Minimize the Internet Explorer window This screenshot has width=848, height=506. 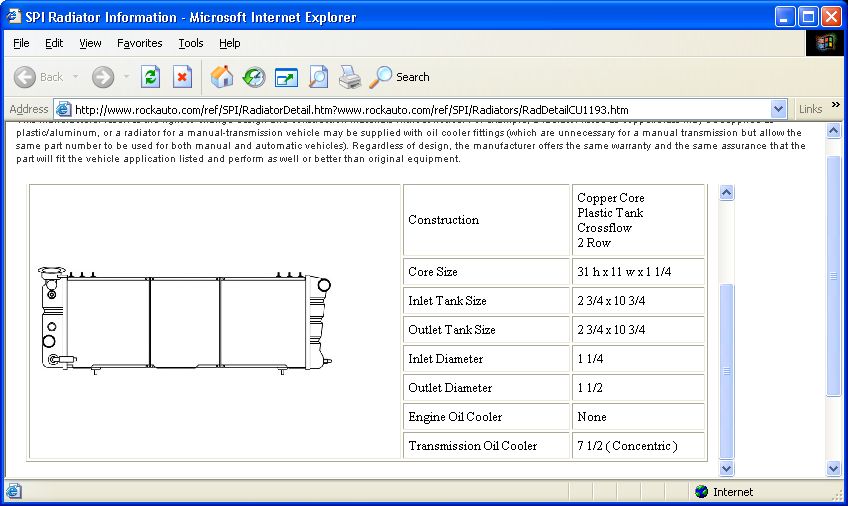[785, 17]
